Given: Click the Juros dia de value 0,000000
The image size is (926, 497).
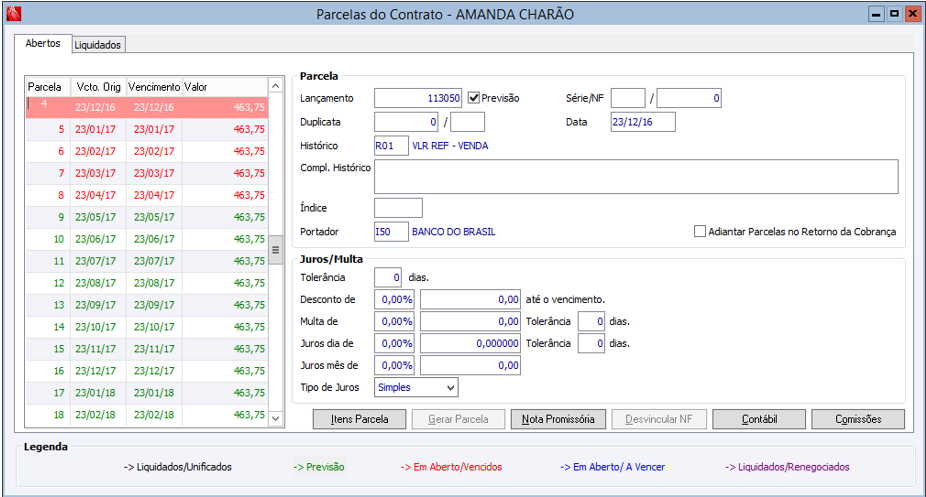Looking at the screenshot, I should (471, 343).
